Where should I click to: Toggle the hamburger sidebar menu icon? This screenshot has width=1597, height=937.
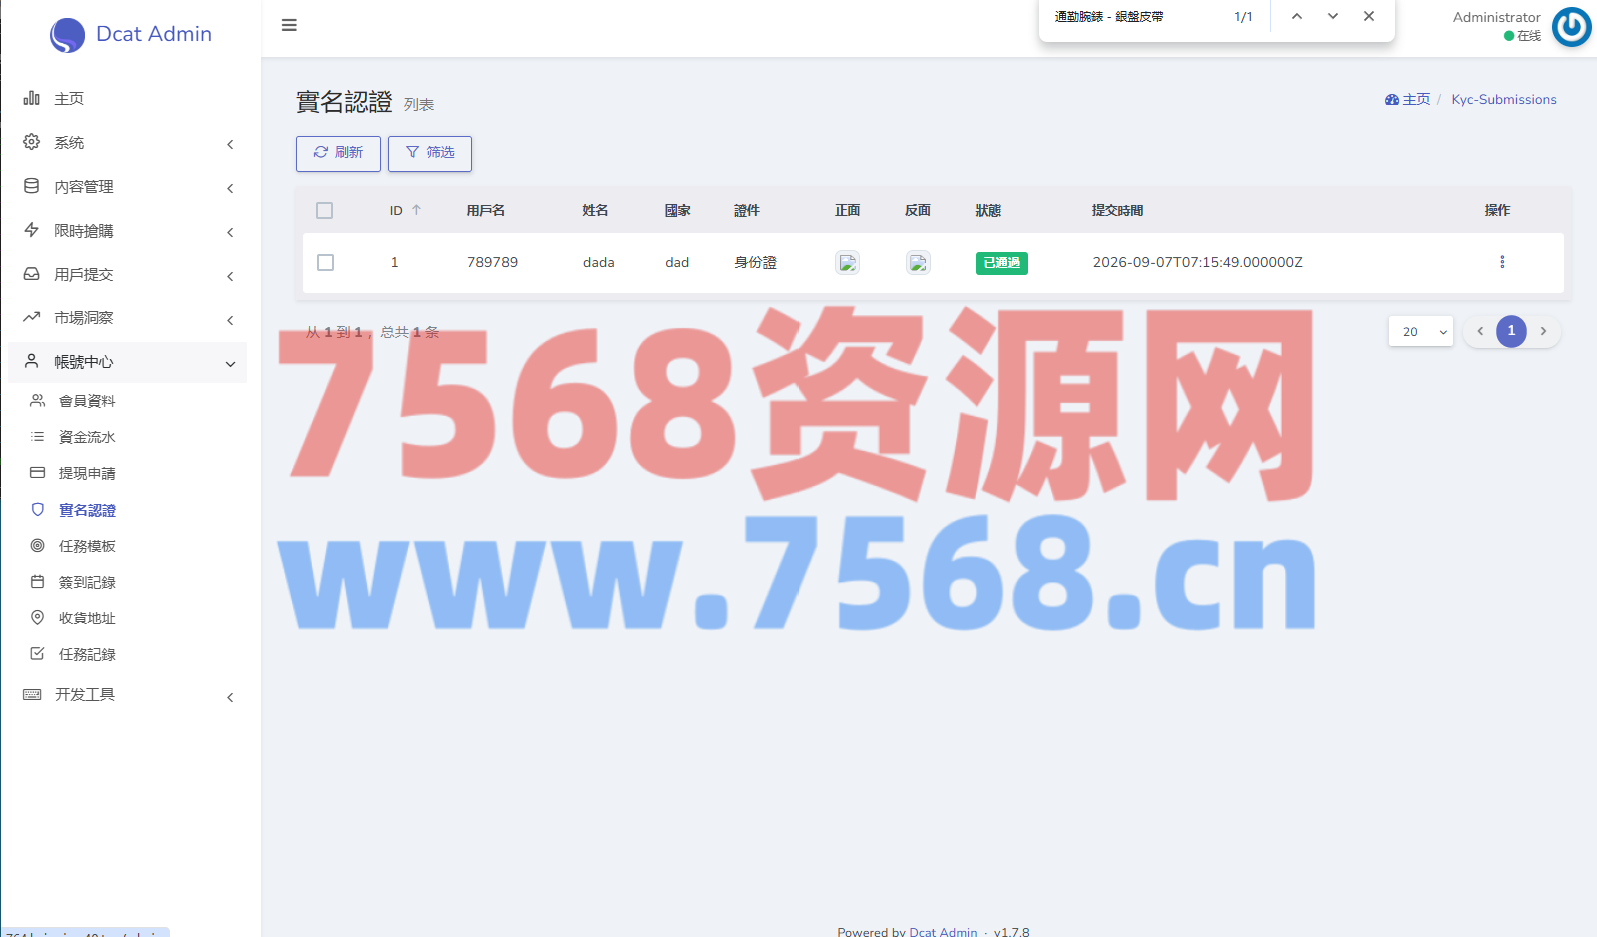click(289, 25)
